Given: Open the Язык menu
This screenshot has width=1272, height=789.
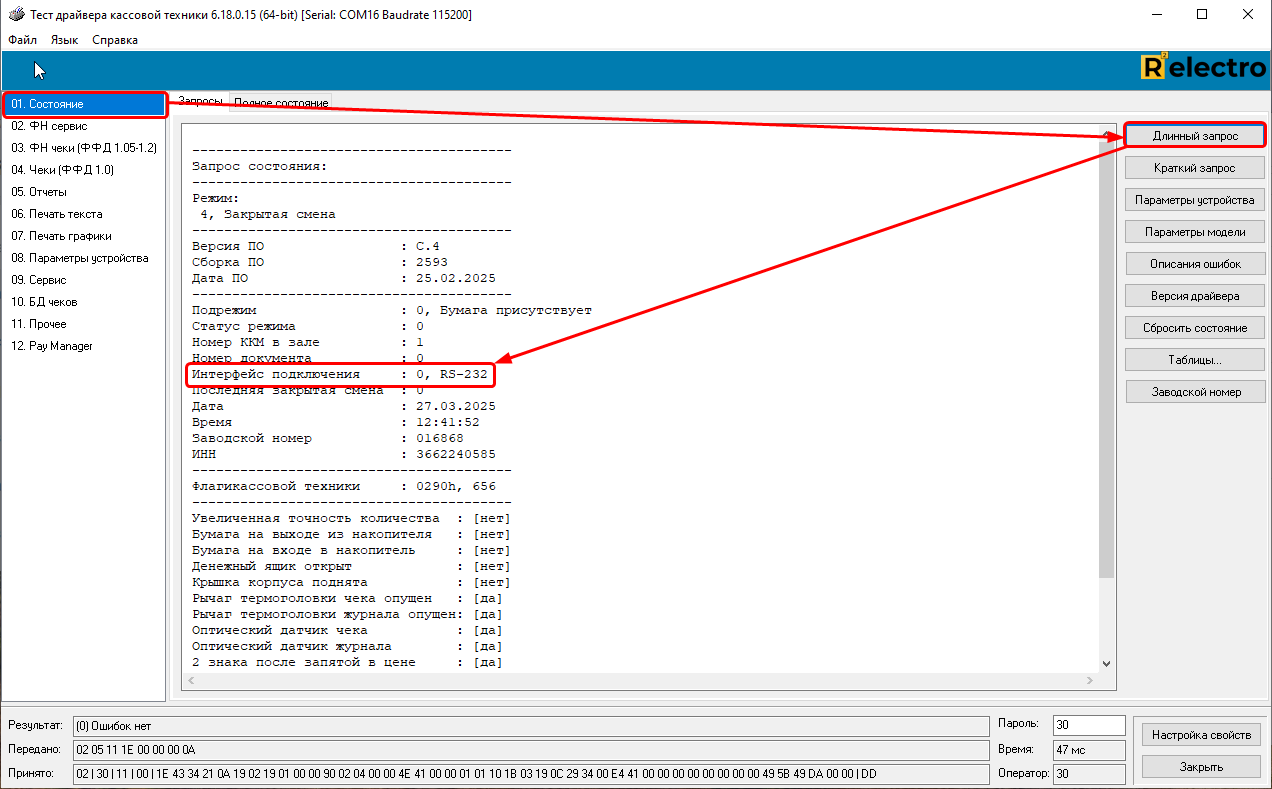Looking at the screenshot, I should 64,40.
